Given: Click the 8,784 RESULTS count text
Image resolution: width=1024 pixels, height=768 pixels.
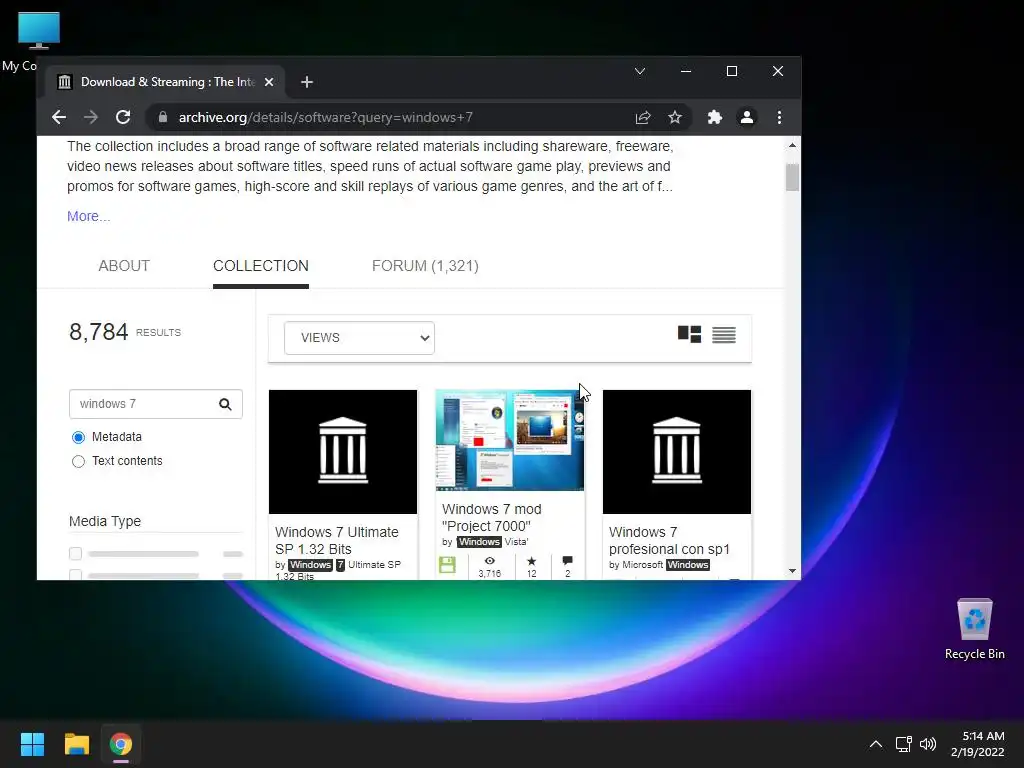Looking at the screenshot, I should tap(125, 332).
